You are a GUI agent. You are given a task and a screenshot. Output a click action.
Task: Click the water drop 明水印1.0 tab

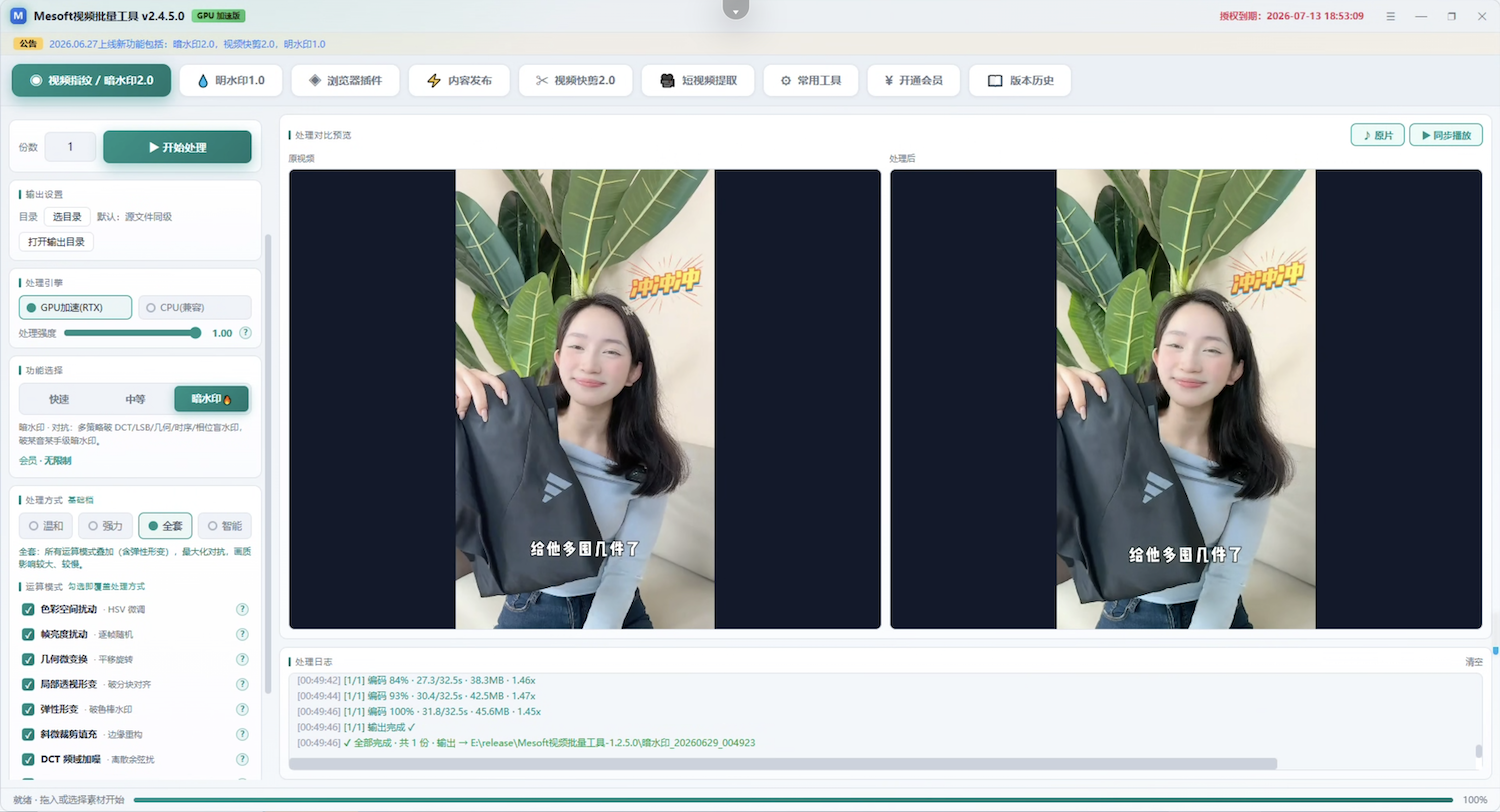coord(231,80)
